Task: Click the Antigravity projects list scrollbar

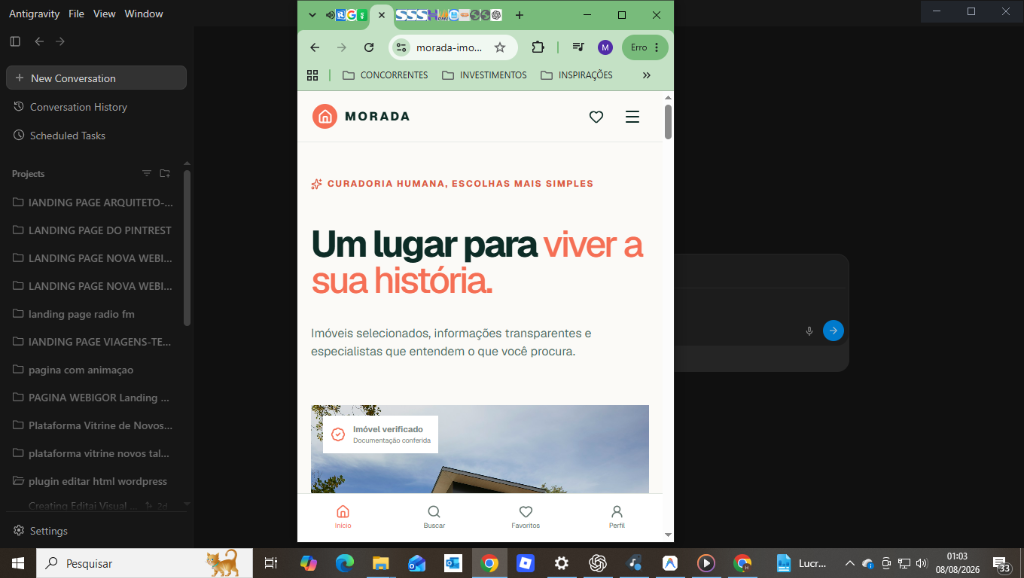Action: (x=187, y=248)
